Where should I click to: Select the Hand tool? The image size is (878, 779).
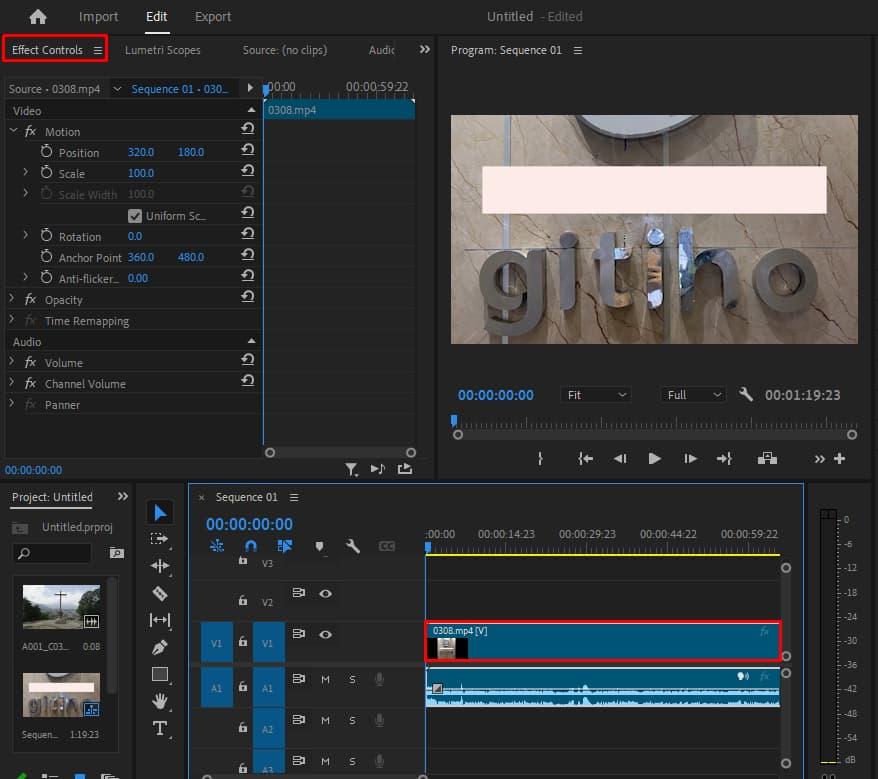pos(160,701)
